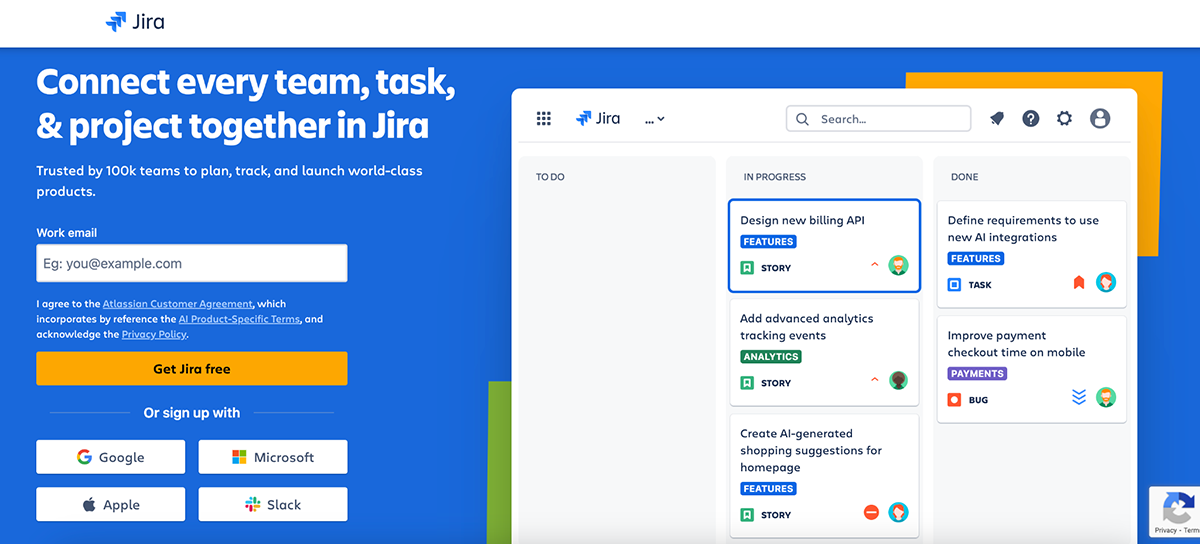Click the lowest priority chevrons on payment card
1200x544 pixels.
[x=1079, y=398]
